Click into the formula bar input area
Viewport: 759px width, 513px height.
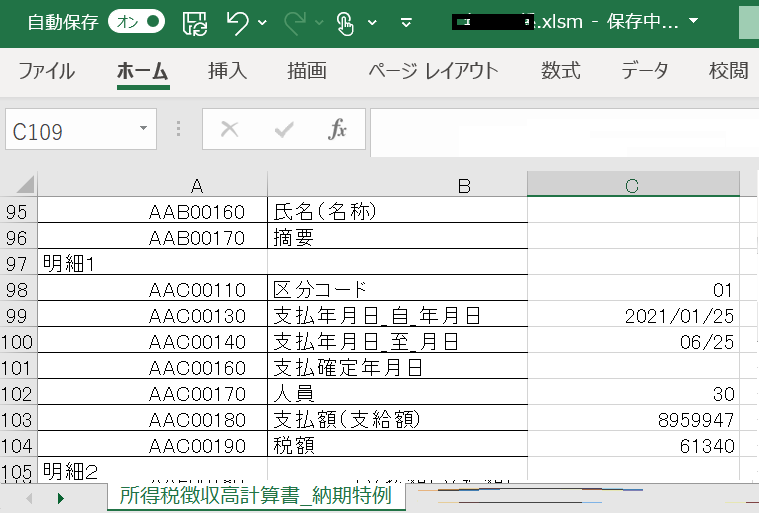(564, 132)
